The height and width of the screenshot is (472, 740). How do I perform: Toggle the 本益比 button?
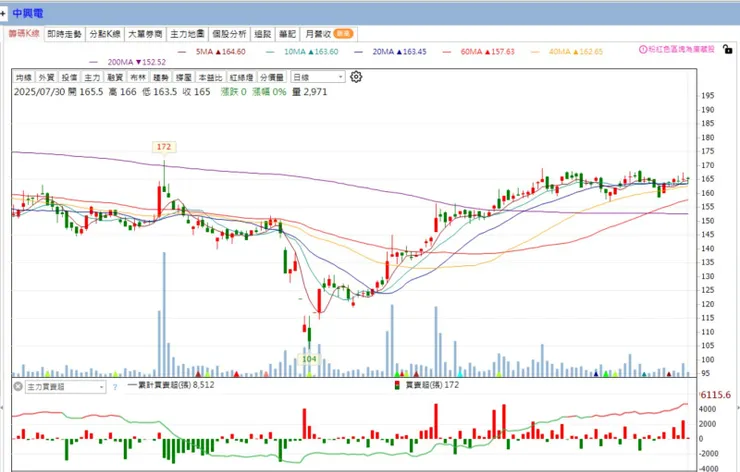pos(210,77)
